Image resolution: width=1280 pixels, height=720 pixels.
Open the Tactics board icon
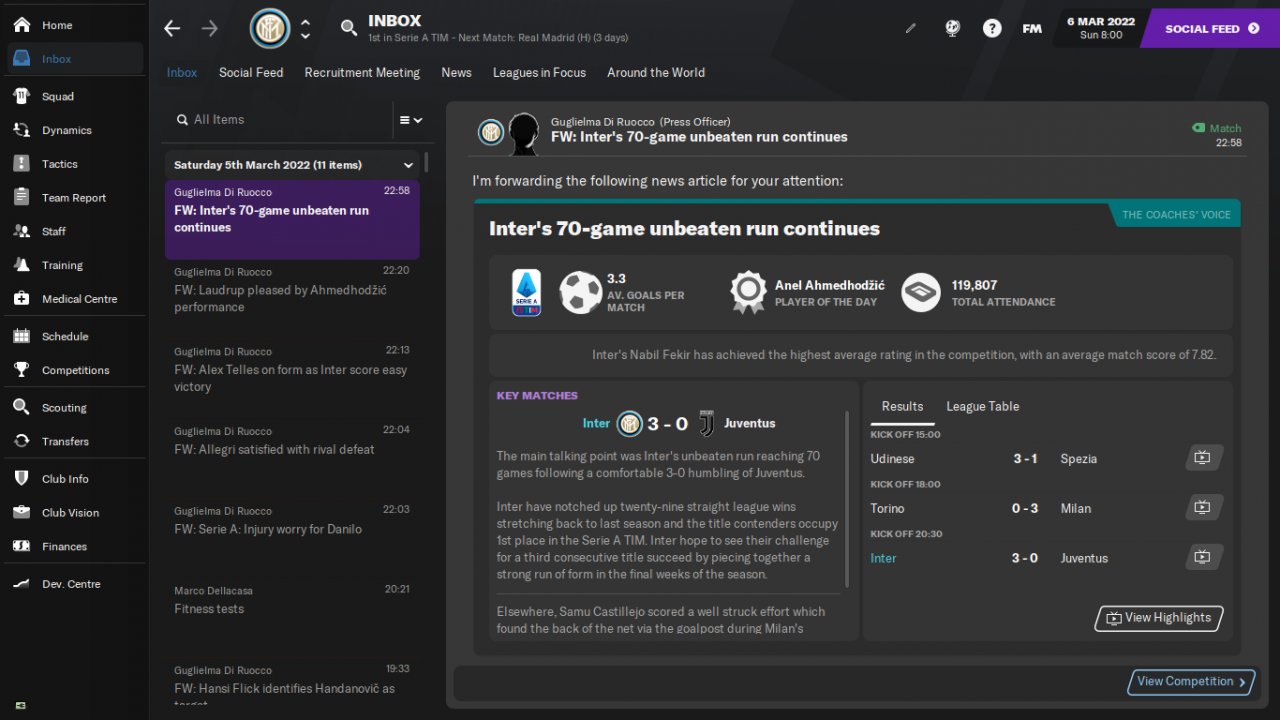(x=21, y=164)
